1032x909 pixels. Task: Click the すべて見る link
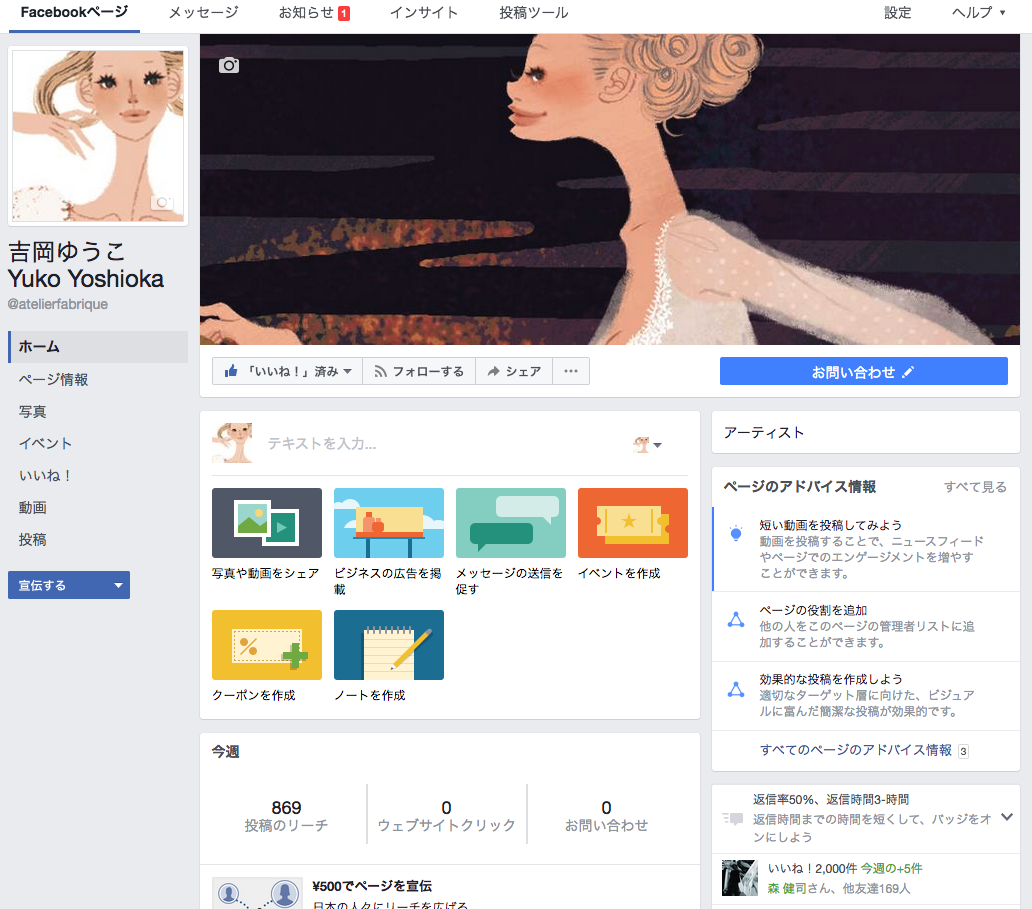(975, 487)
